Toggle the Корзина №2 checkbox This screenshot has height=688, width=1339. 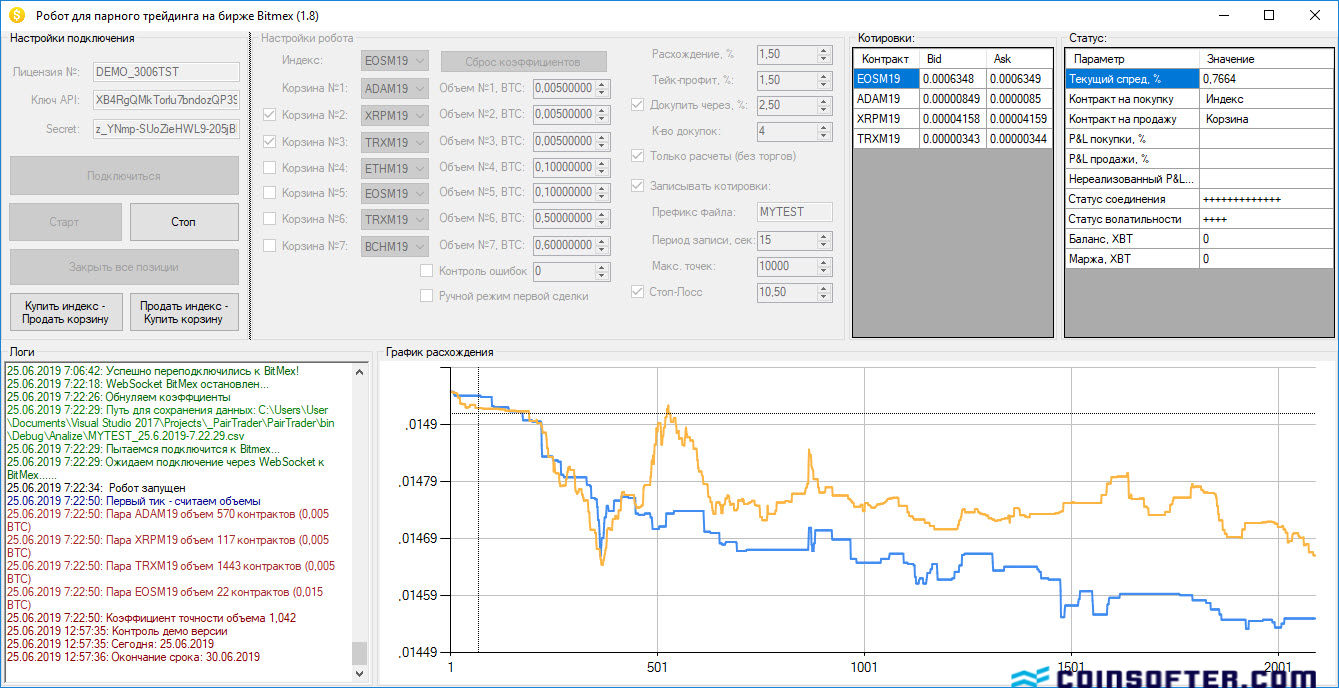[x=269, y=115]
